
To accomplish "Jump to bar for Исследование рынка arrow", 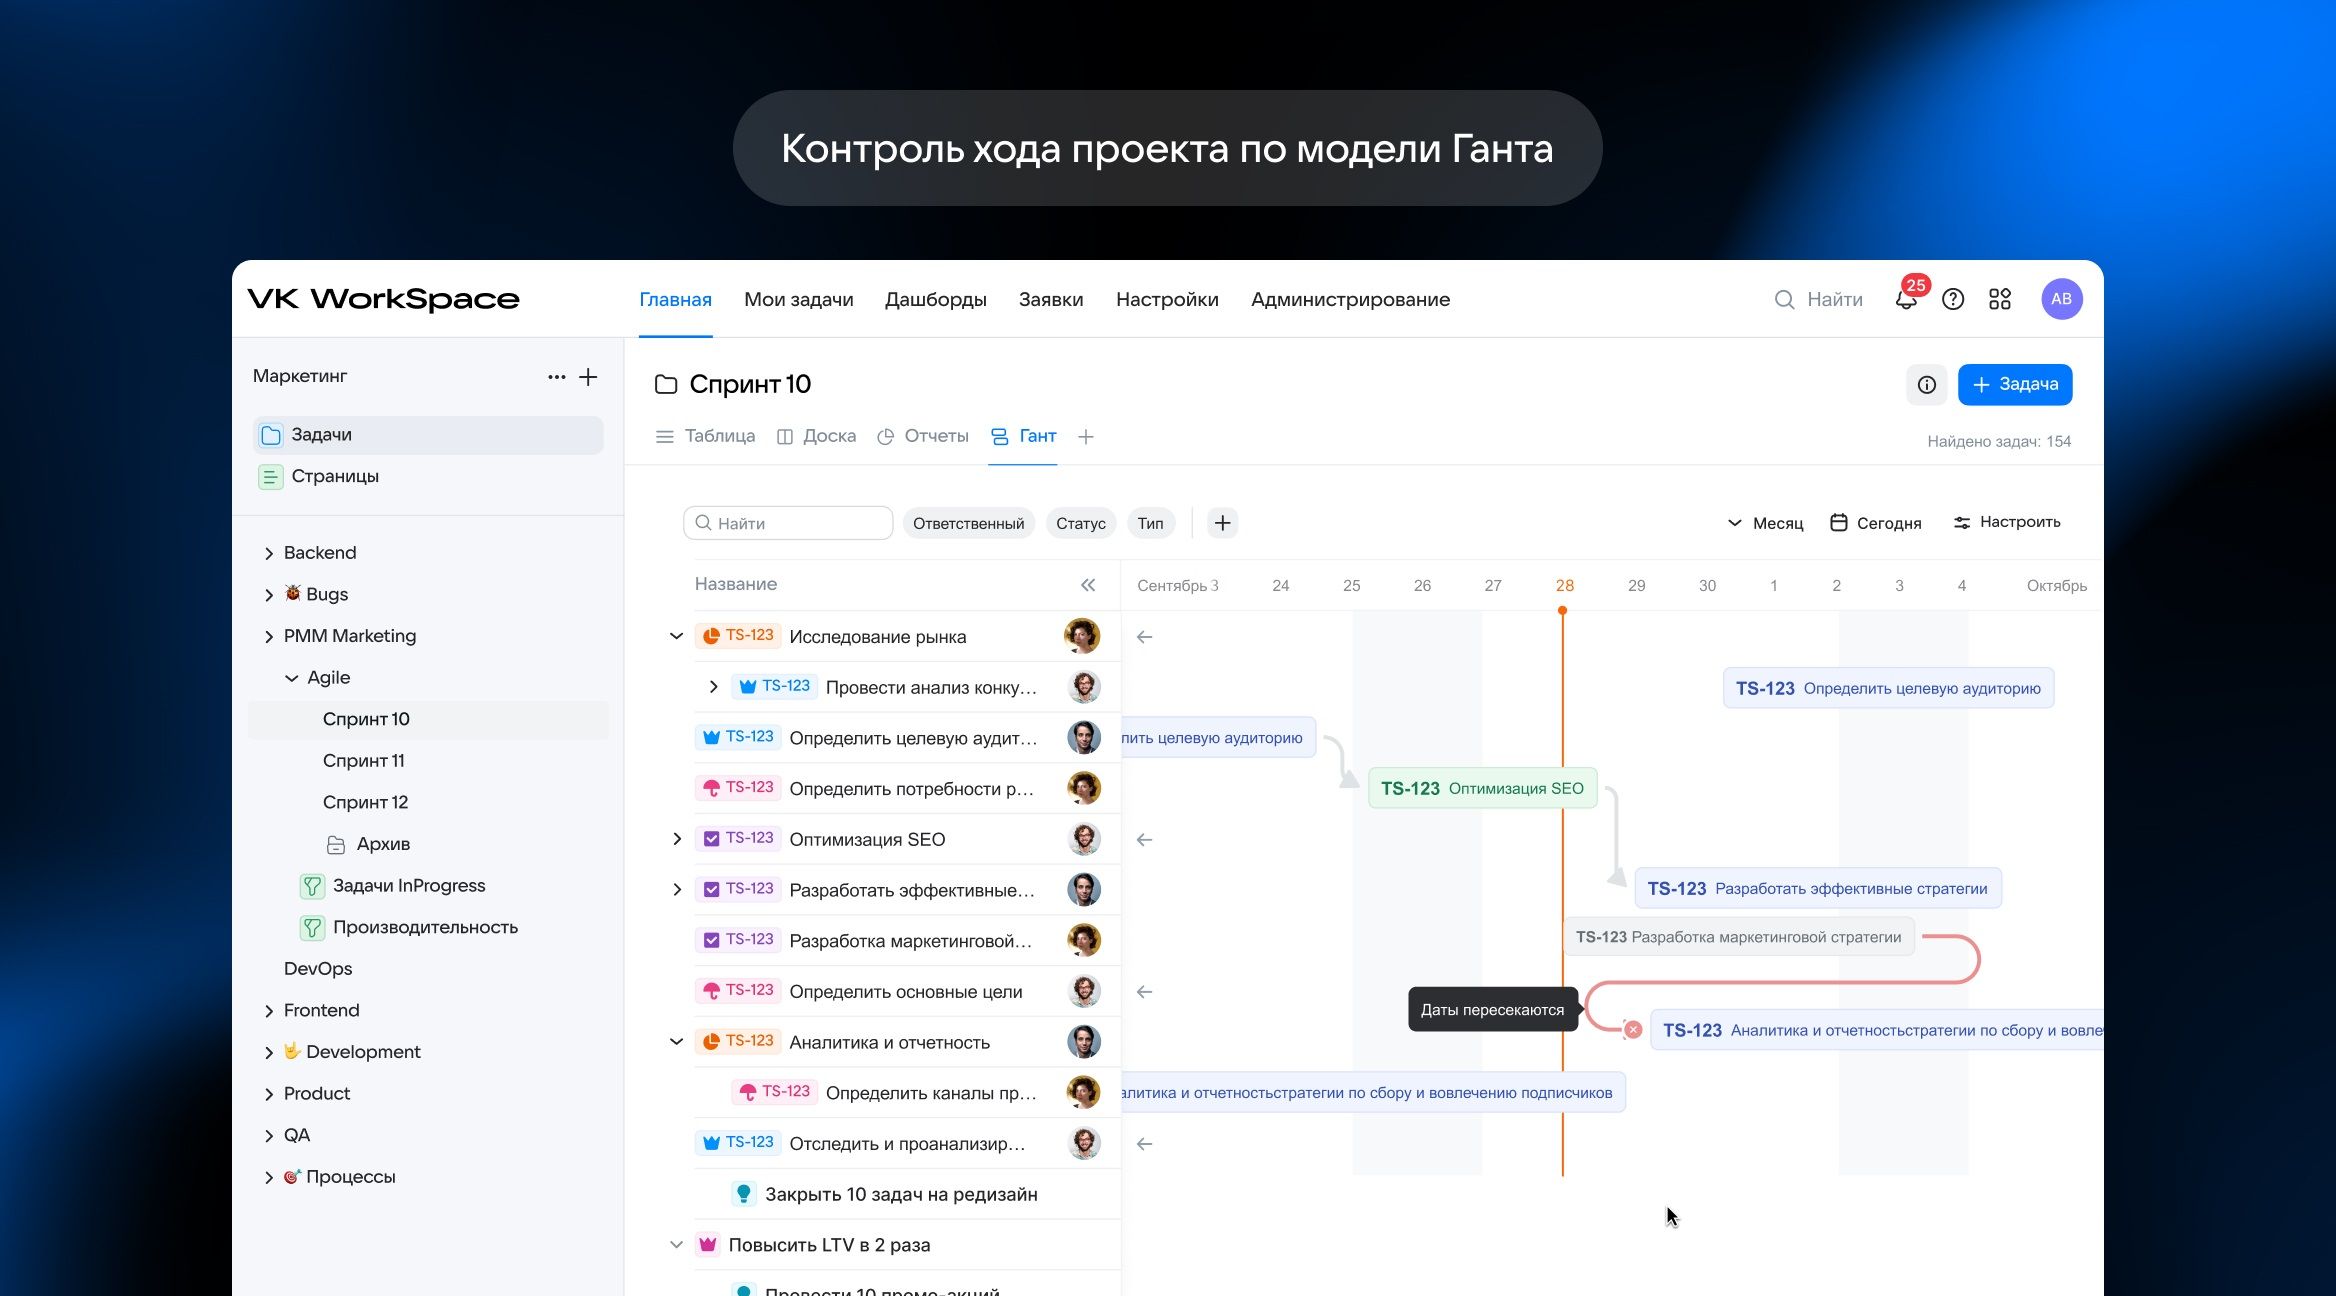I will point(1145,637).
